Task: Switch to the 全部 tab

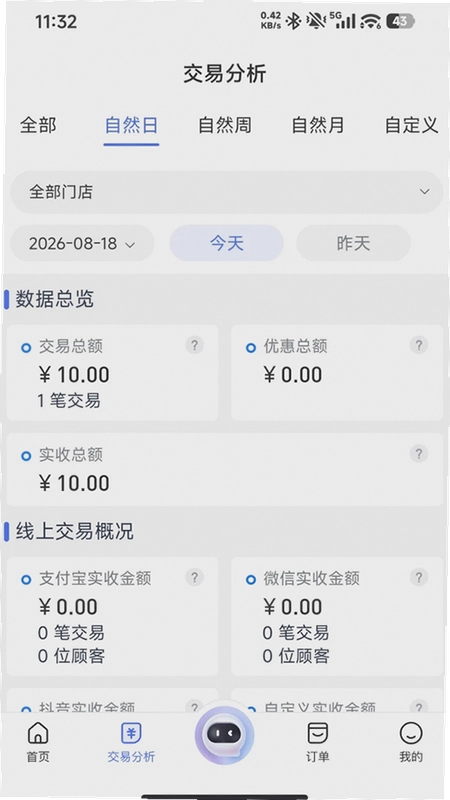Action: coord(38,125)
